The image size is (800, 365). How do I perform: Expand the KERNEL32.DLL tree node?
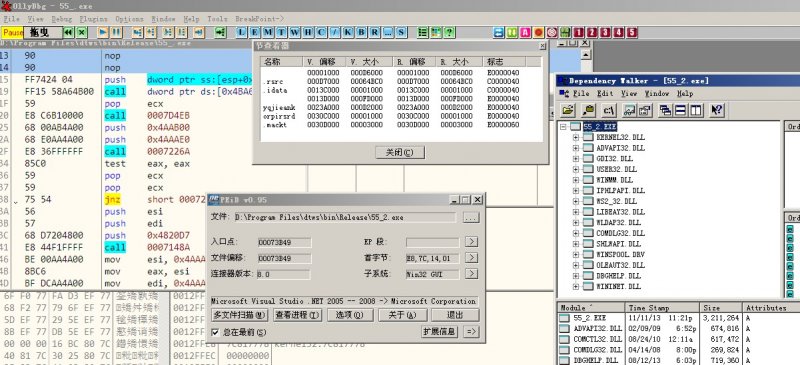pyautogui.click(x=576, y=137)
